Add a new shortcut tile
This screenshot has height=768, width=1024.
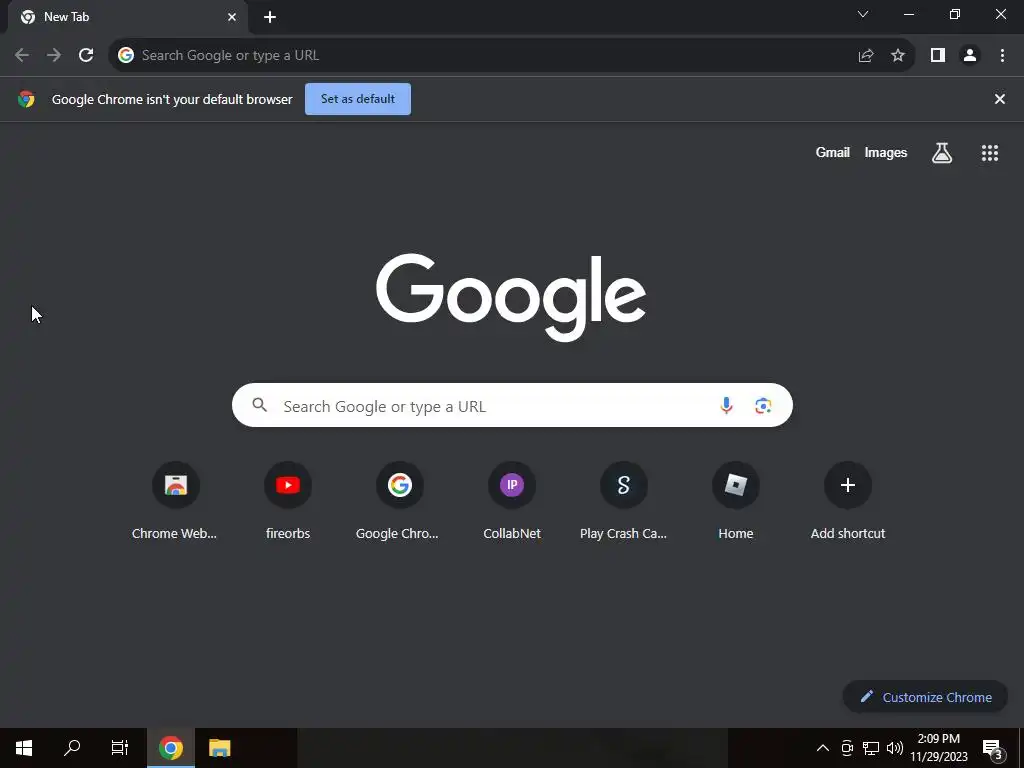(848, 502)
